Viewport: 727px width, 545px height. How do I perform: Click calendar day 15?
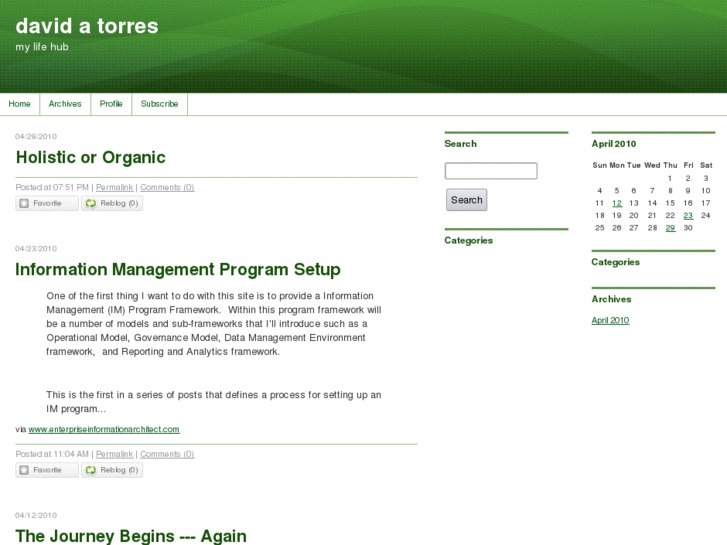point(670,203)
